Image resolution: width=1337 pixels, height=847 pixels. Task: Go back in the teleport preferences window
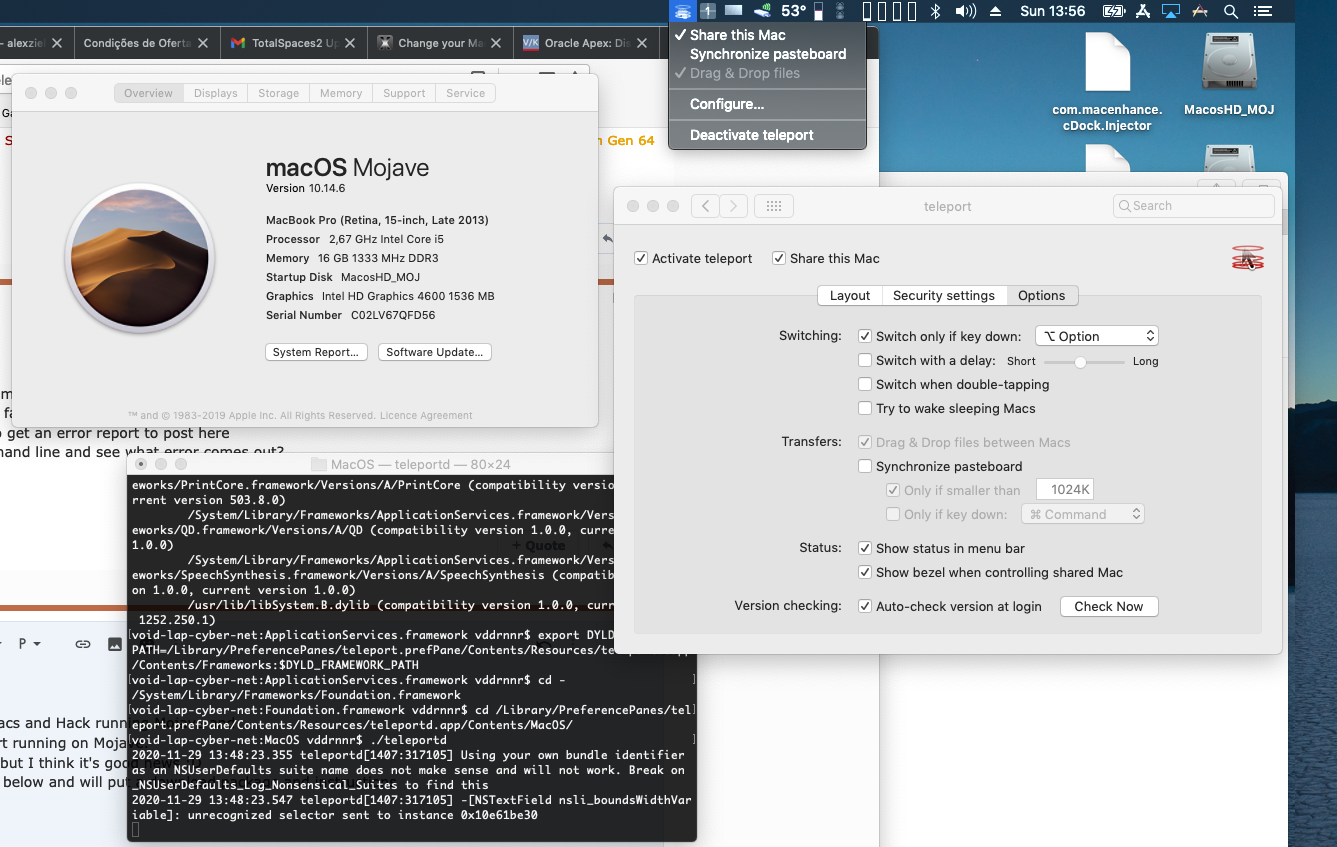(x=705, y=206)
